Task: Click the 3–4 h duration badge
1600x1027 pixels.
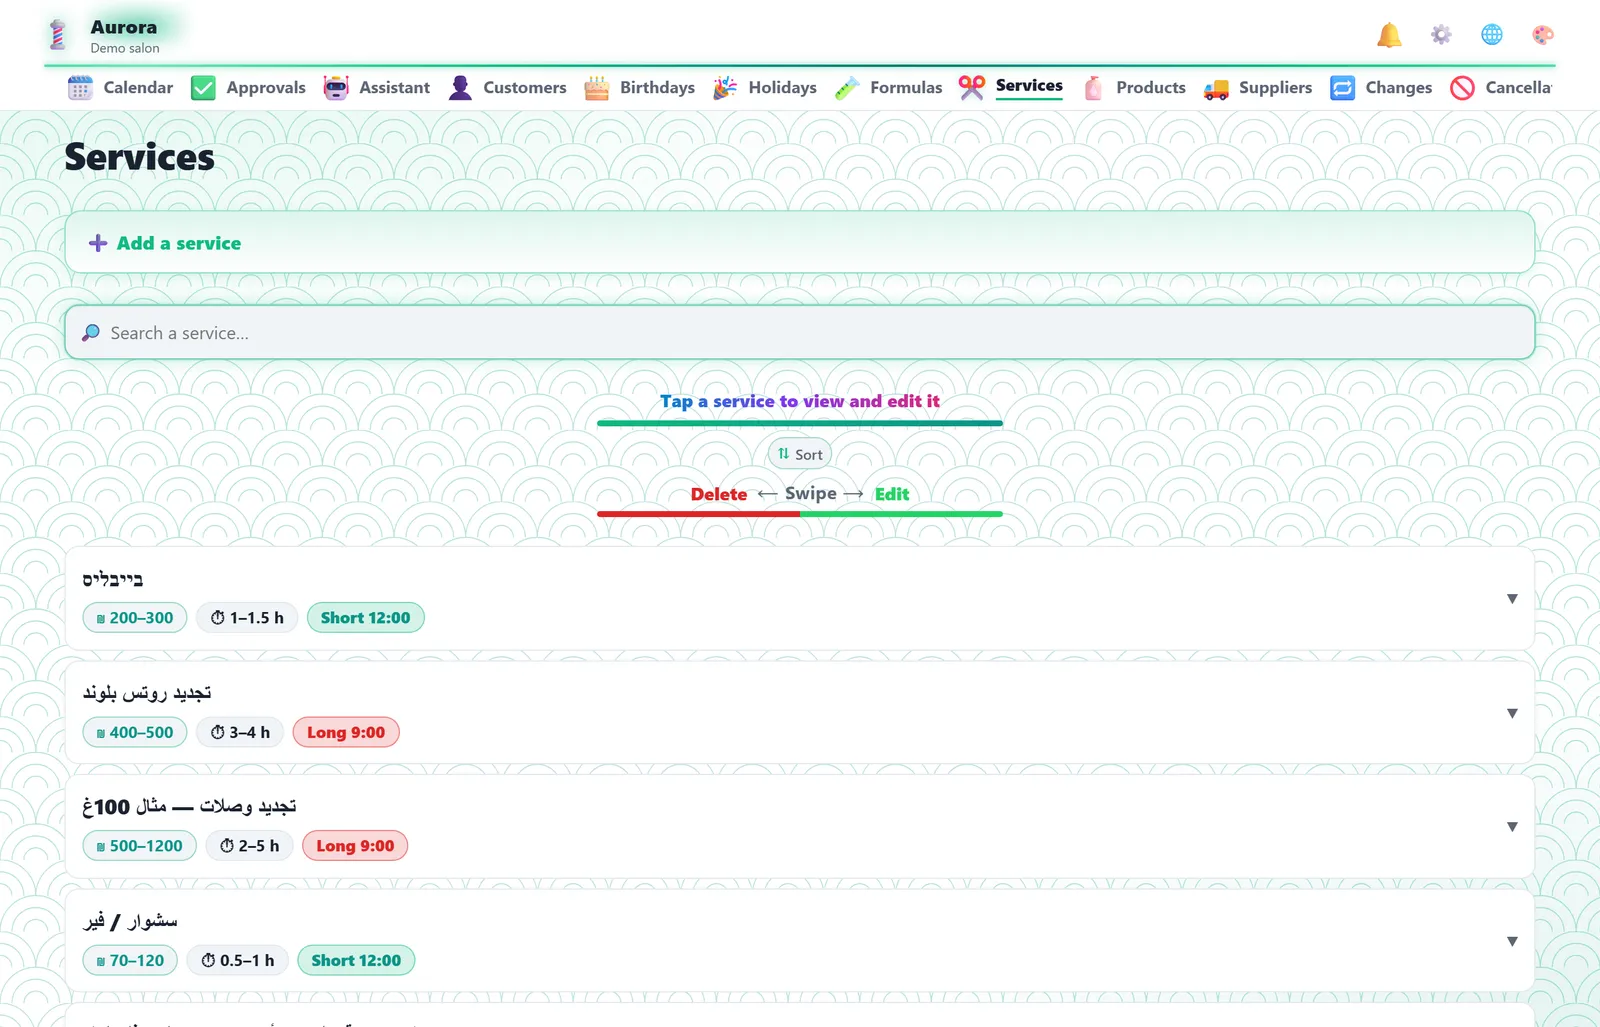Action: pyautogui.click(x=240, y=732)
